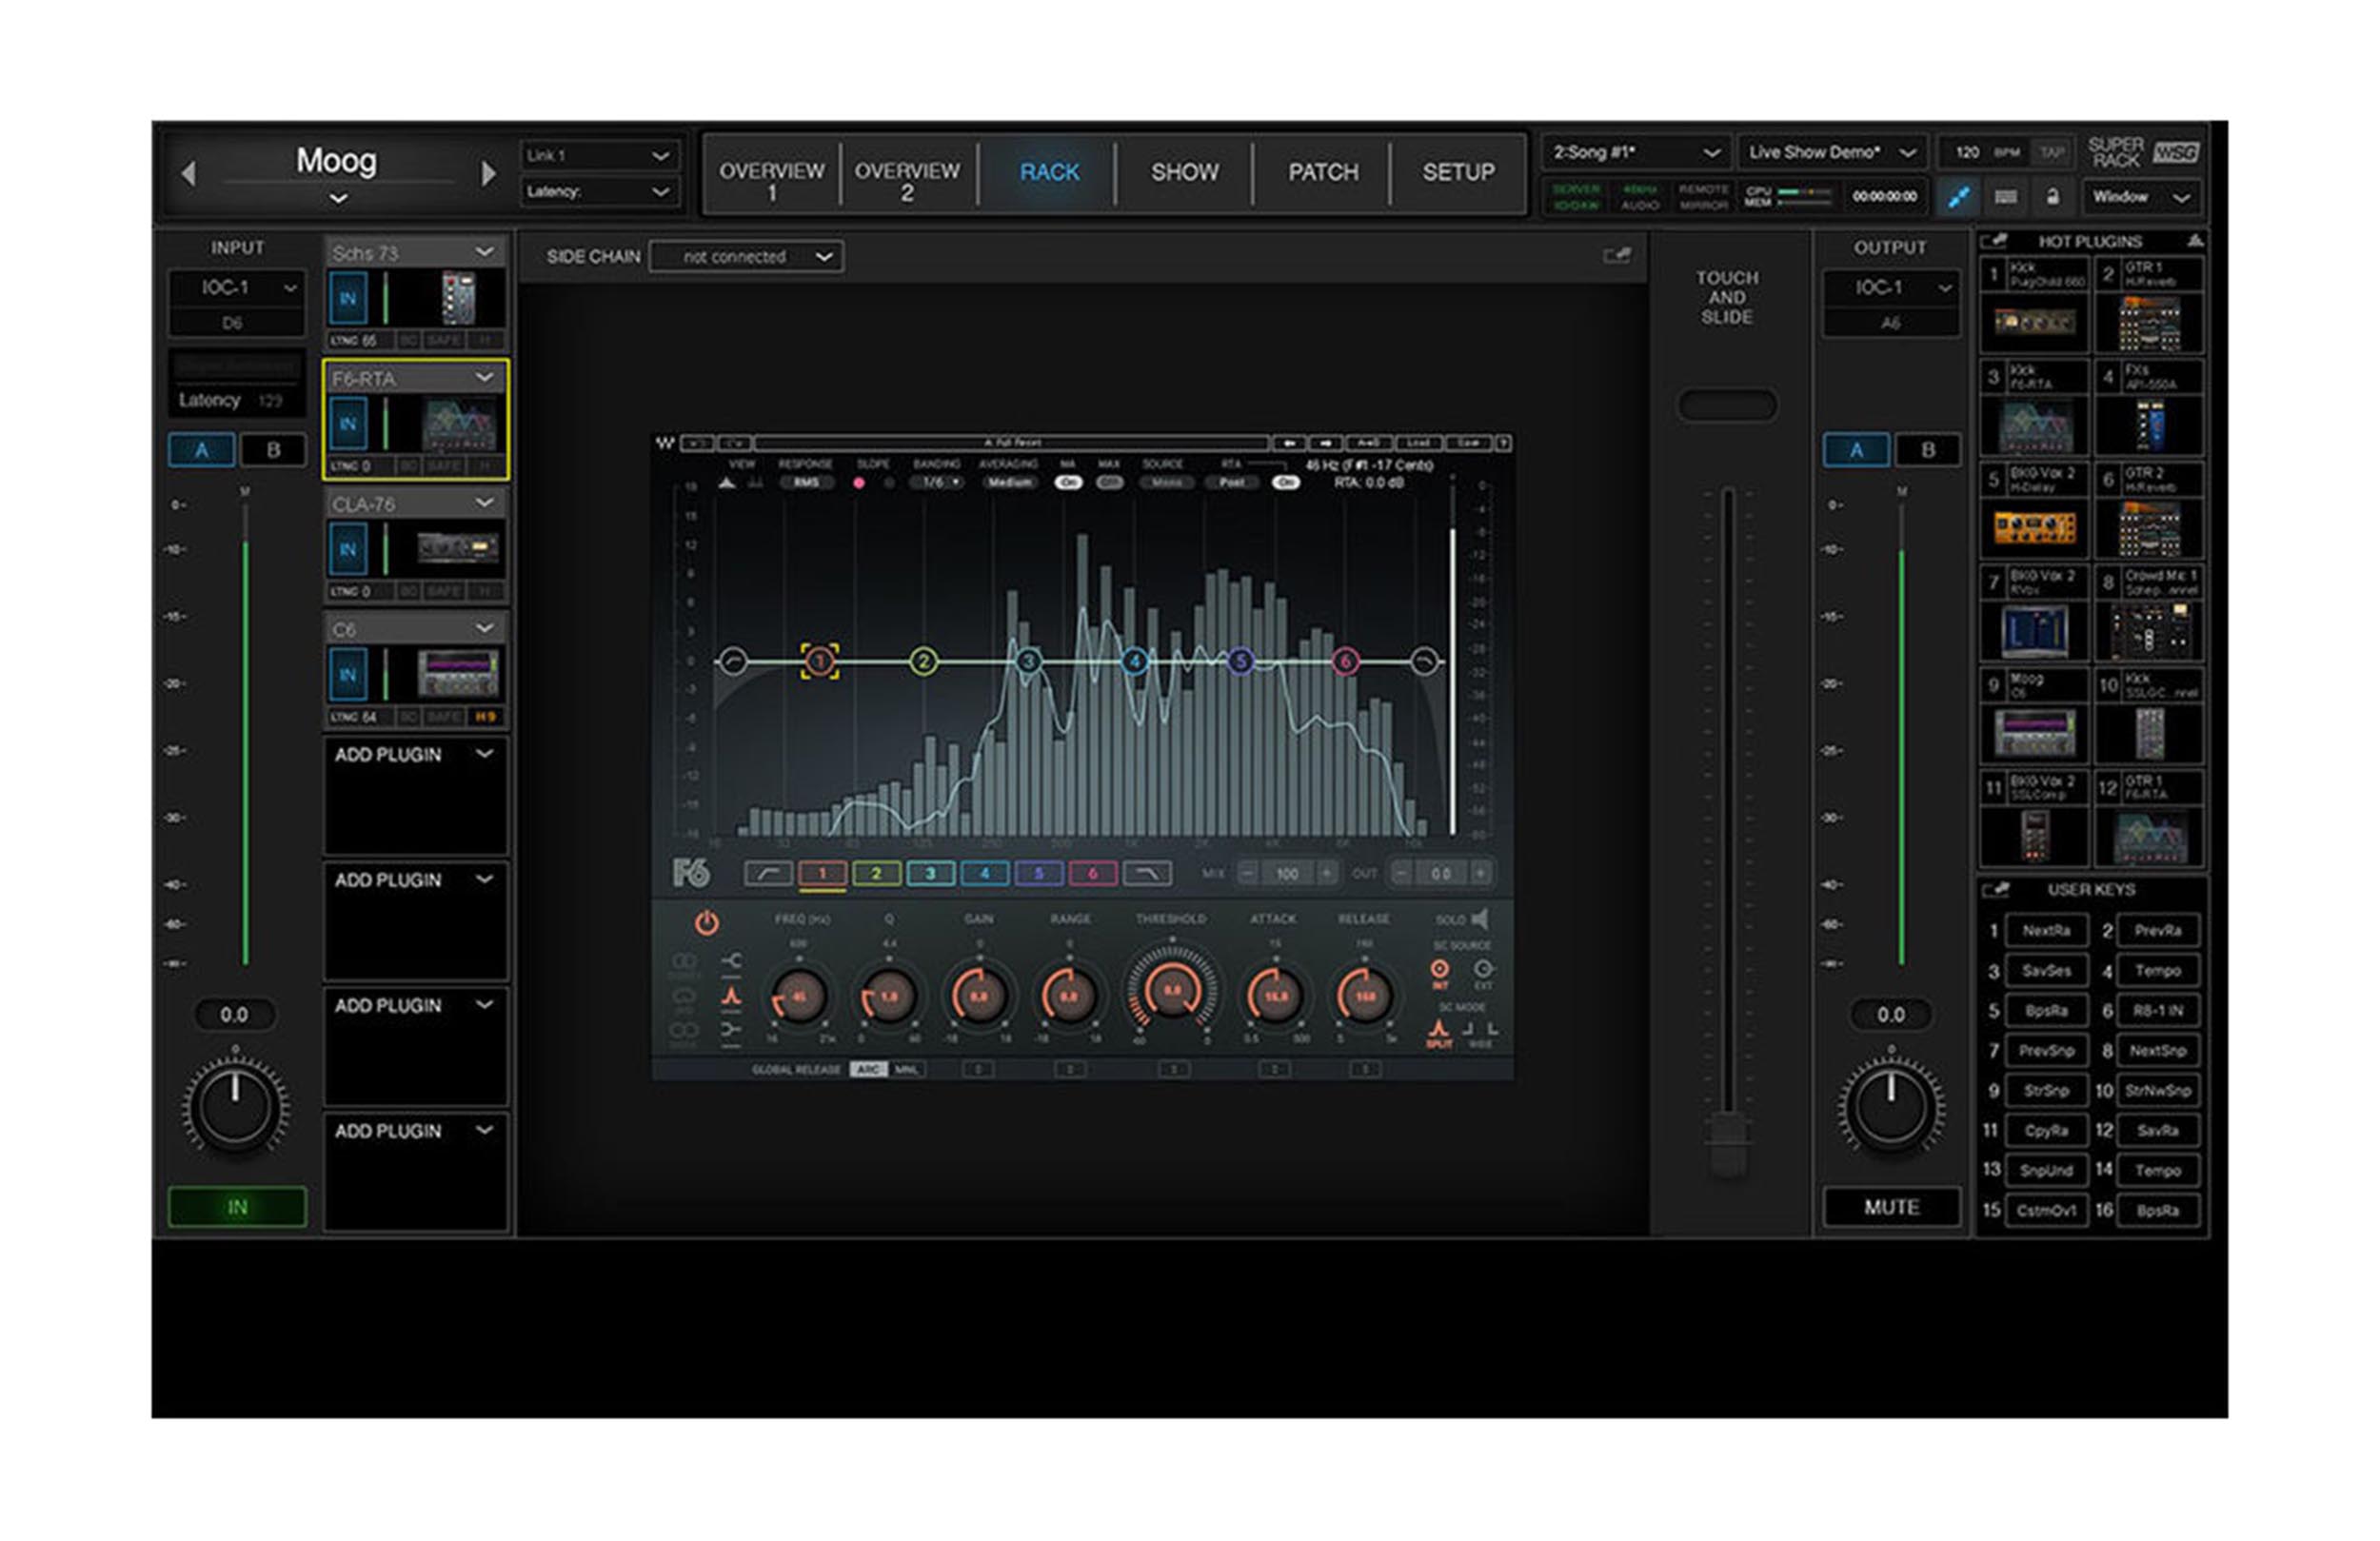The image size is (2380, 1541).
Task: Open the Link 1 dropdown
Action: click(x=598, y=155)
